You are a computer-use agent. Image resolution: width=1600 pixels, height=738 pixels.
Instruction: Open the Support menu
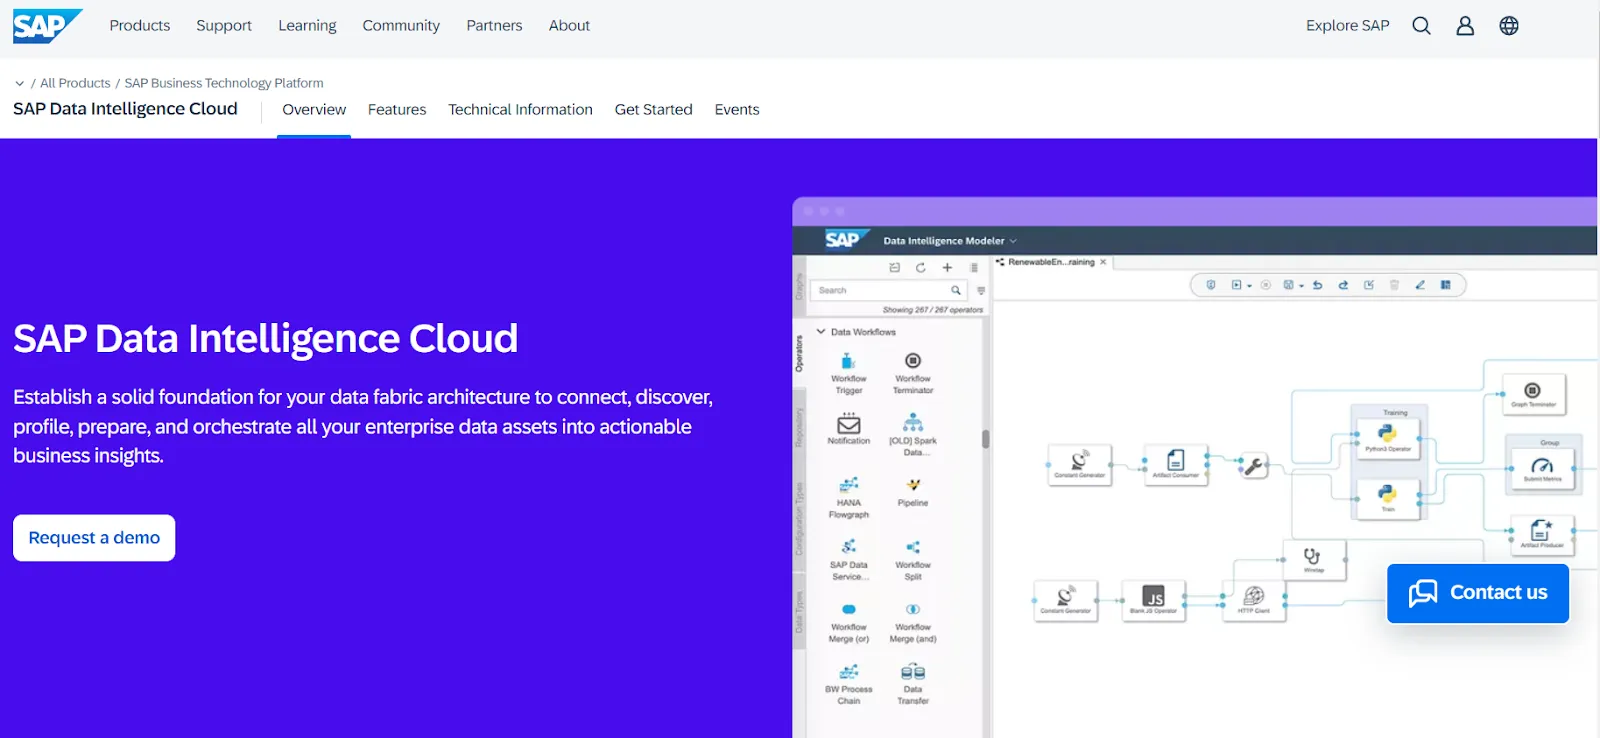tap(224, 26)
